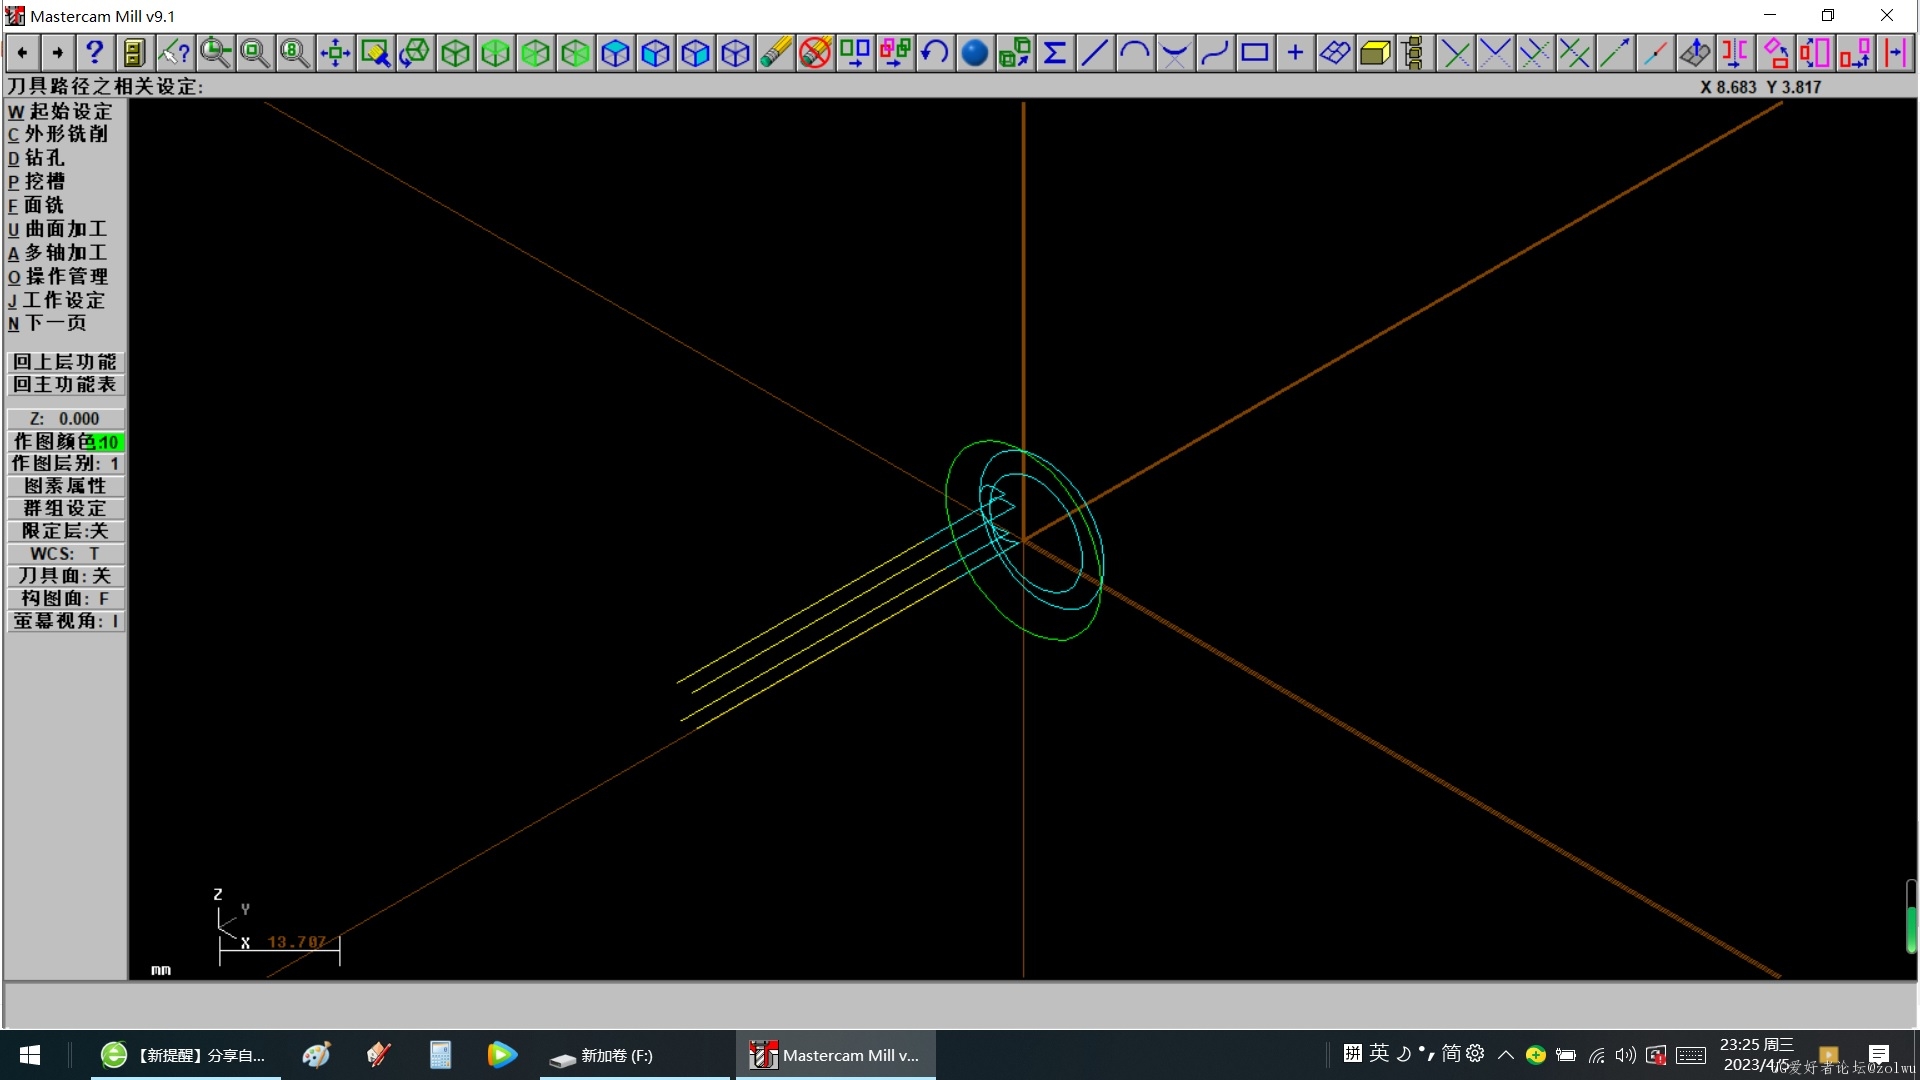Click the dynamic rotate view cube icon
Screen dimensions: 1920x1080
[x=415, y=52]
